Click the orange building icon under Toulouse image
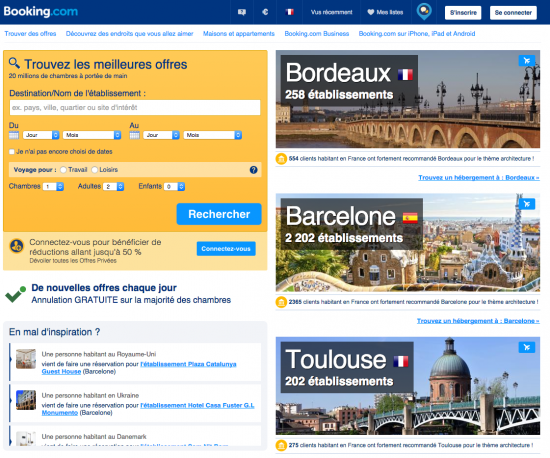This screenshot has width=550, height=458. click(x=281, y=445)
